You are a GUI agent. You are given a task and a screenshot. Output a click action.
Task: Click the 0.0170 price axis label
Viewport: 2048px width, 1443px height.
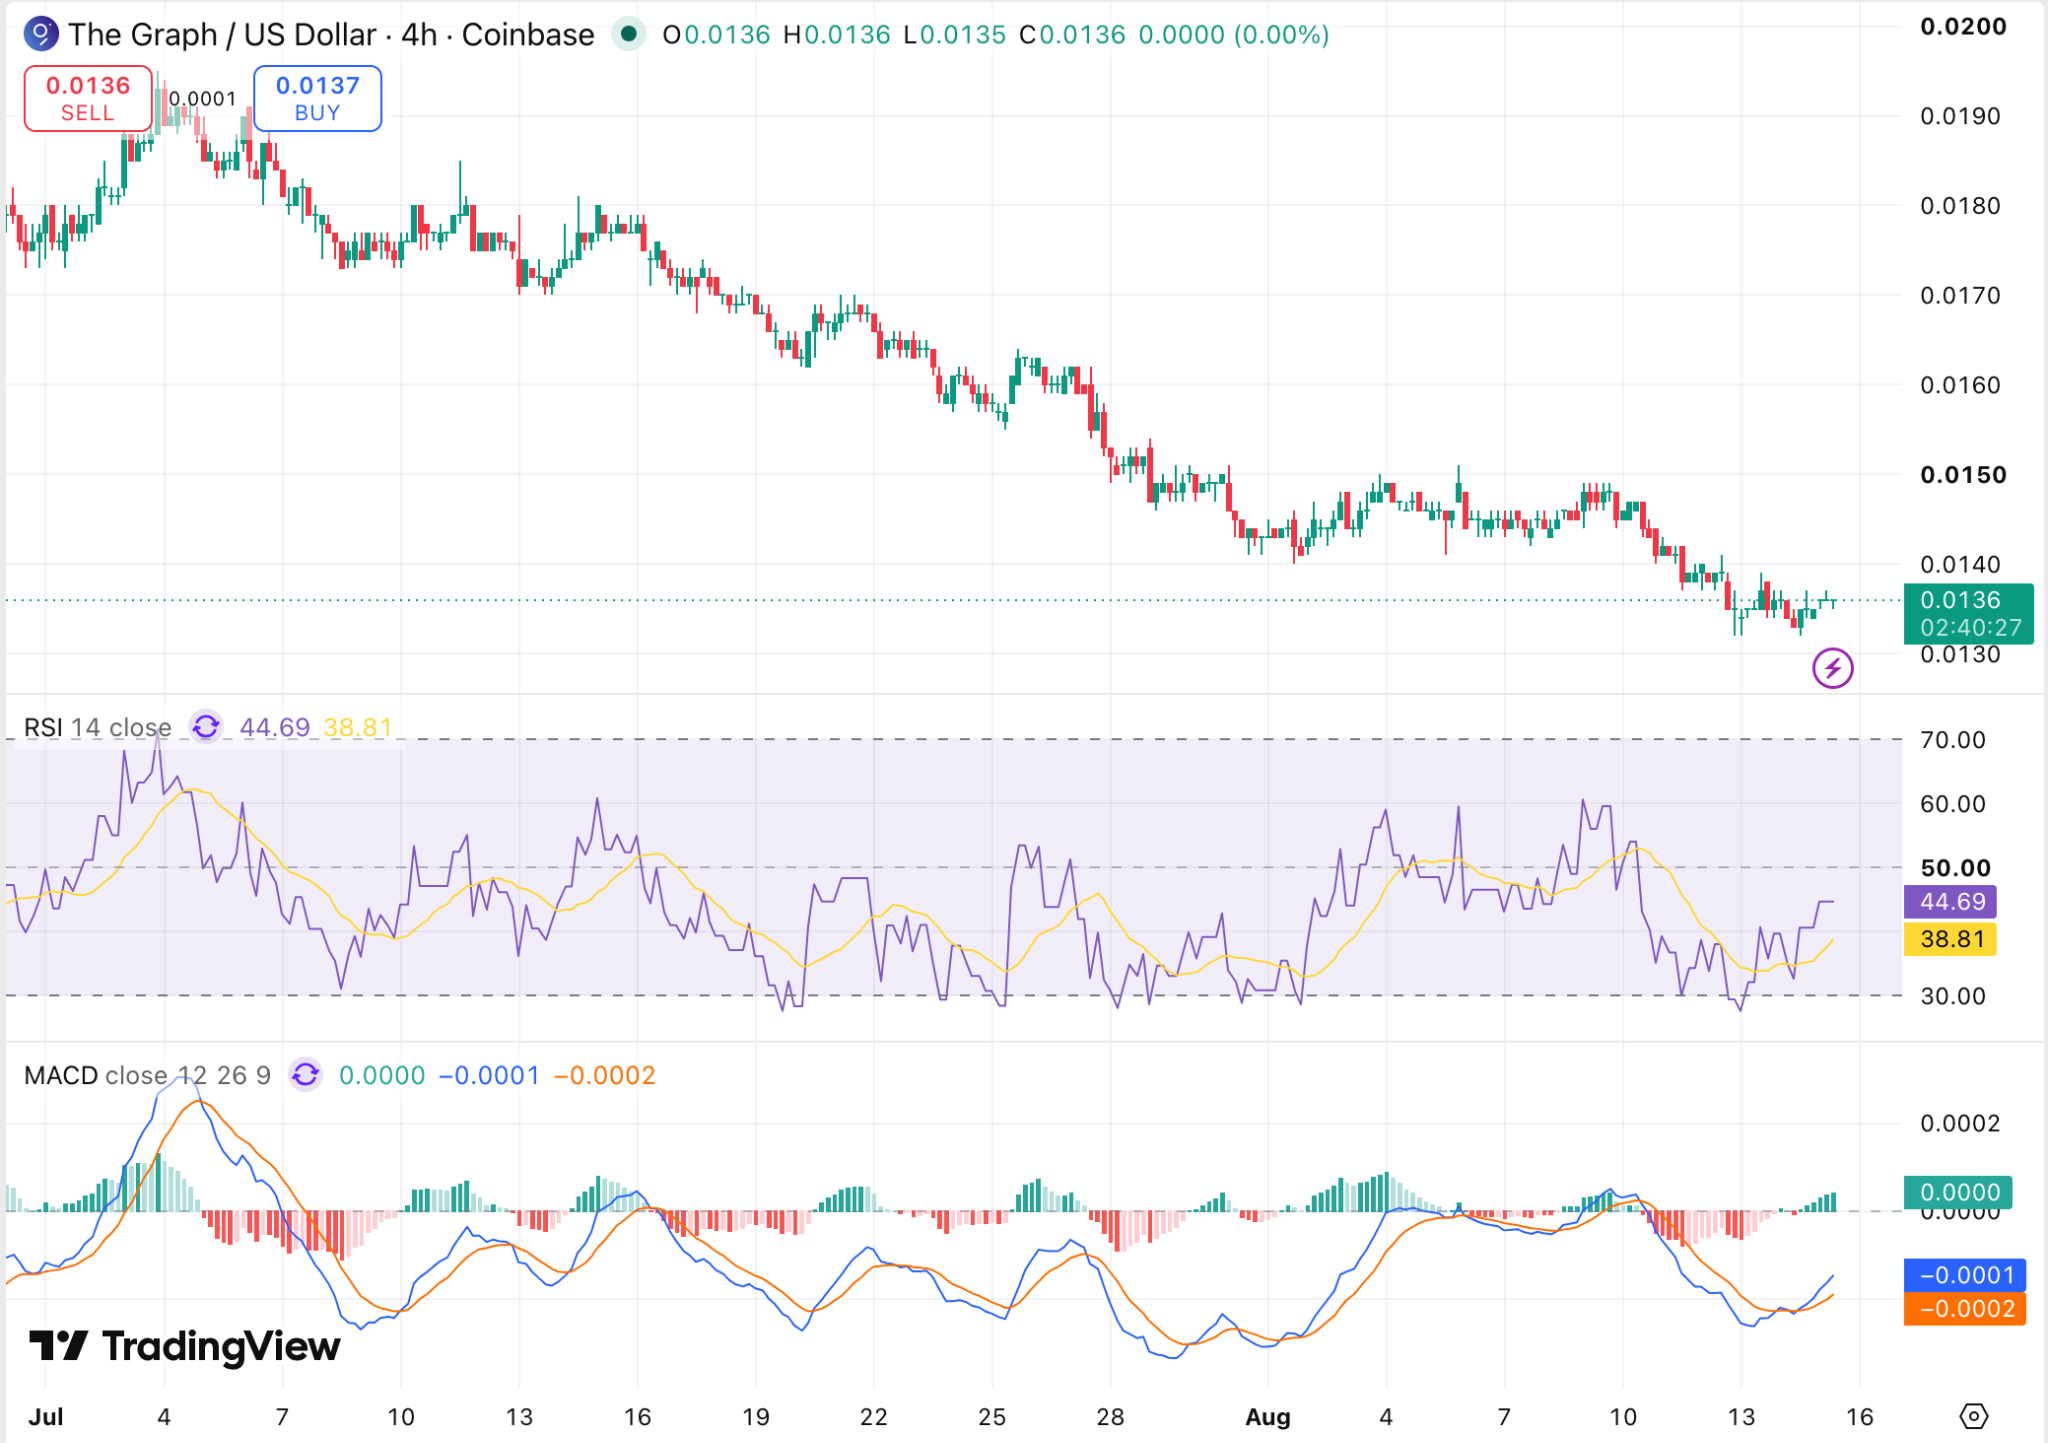1961,296
